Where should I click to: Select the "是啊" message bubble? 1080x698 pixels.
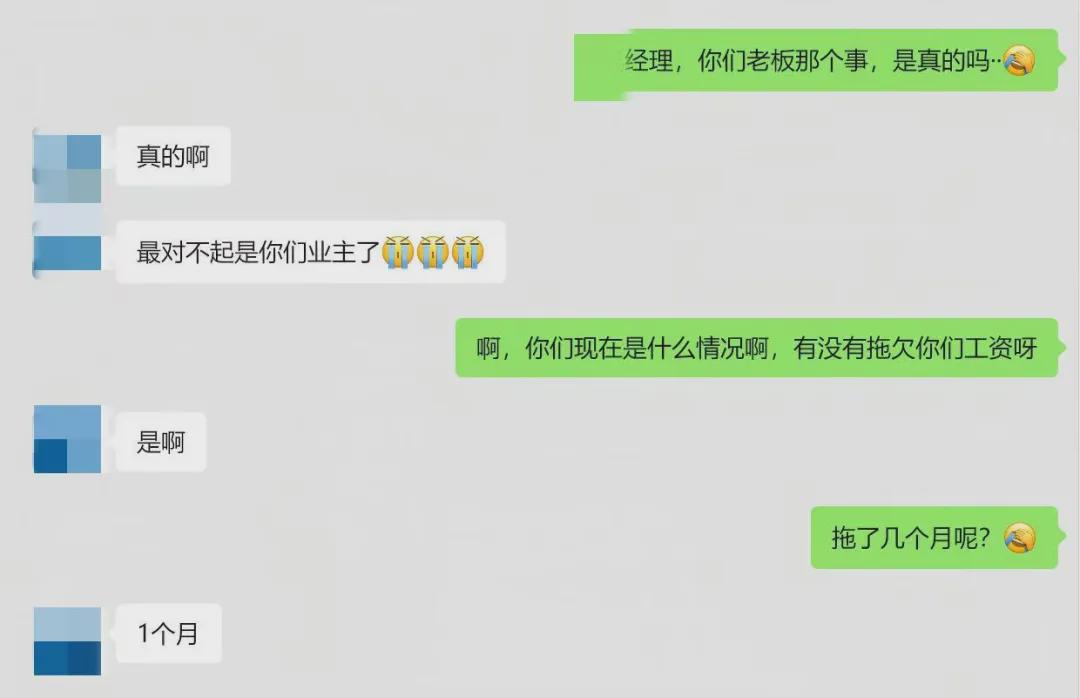[x=160, y=442]
